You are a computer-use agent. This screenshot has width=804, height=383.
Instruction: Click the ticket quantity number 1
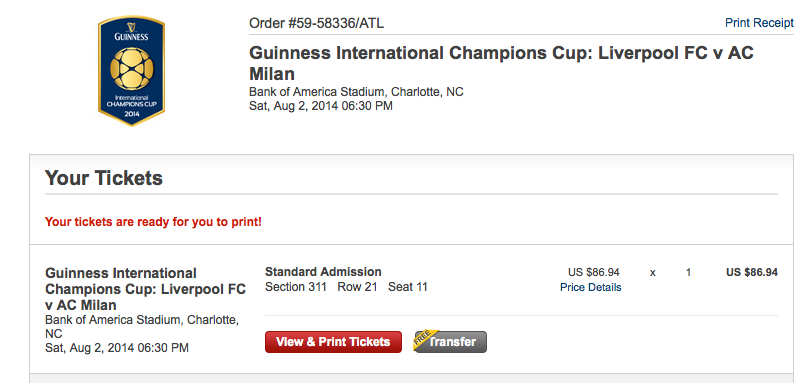tap(688, 273)
